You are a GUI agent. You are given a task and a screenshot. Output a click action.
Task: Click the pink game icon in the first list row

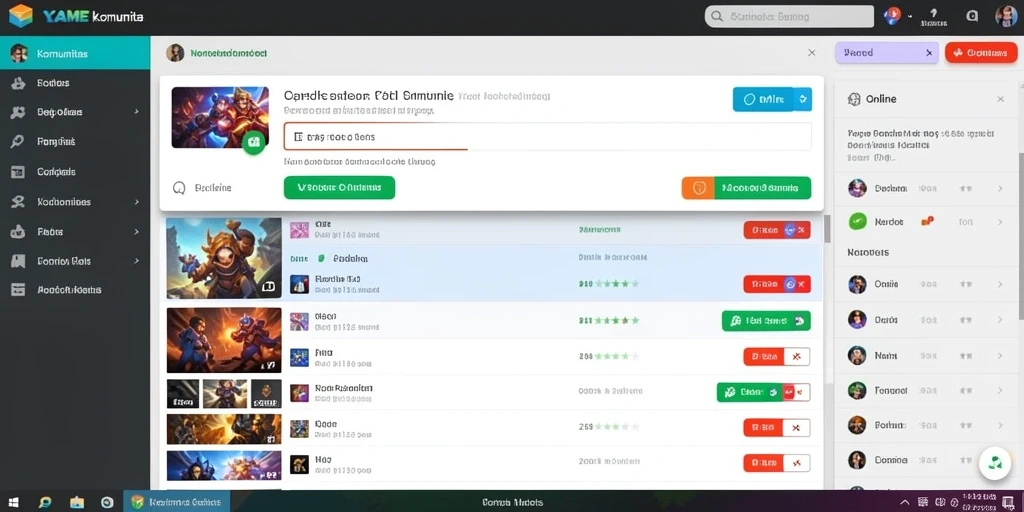299,229
